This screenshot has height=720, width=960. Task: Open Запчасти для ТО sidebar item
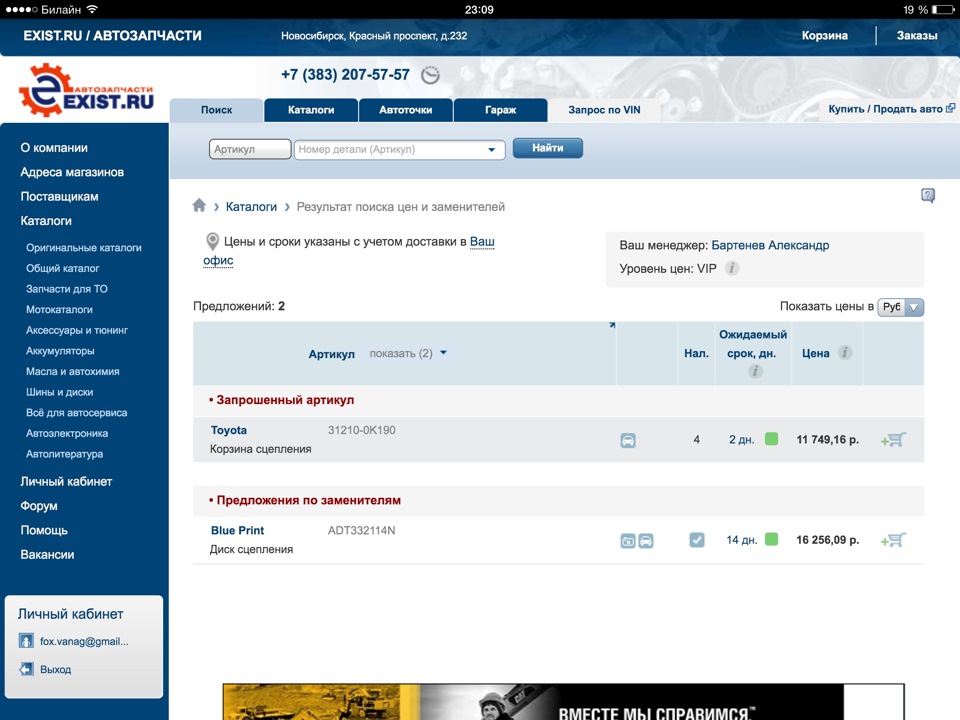[67, 289]
